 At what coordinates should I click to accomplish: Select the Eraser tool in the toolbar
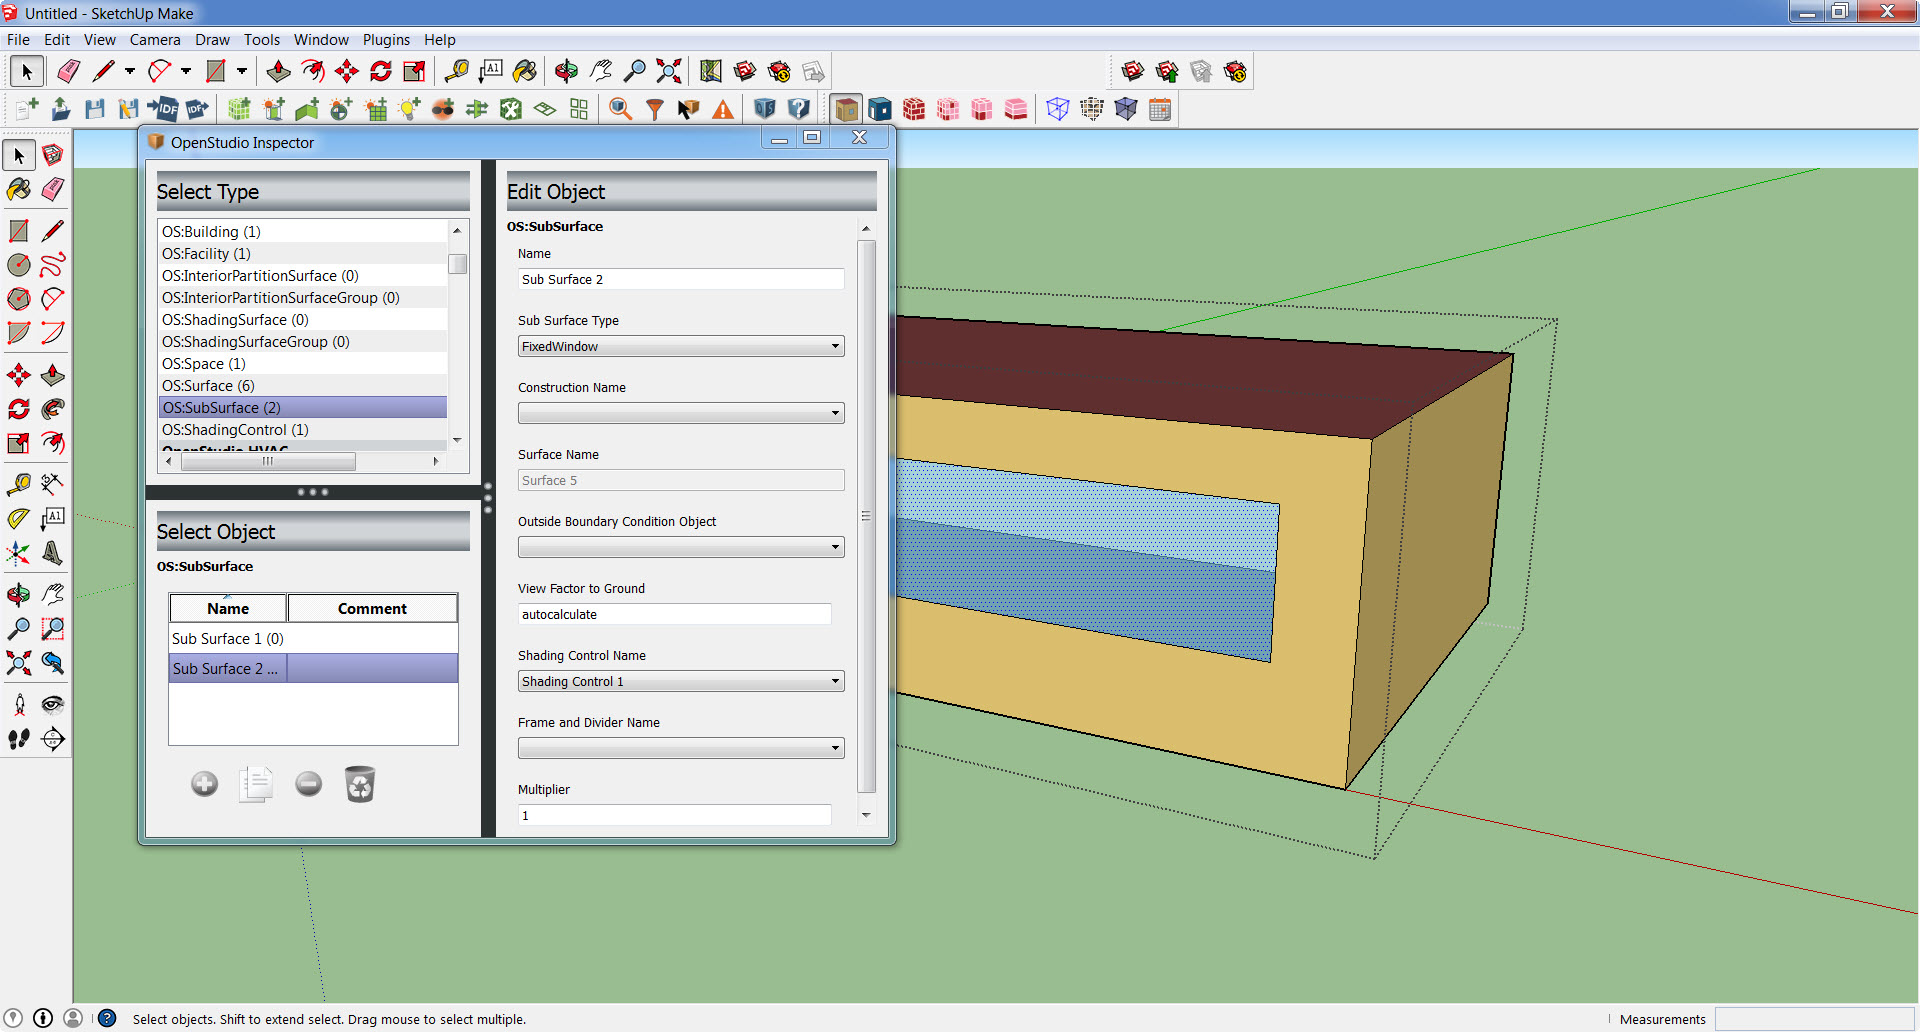point(68,71)
